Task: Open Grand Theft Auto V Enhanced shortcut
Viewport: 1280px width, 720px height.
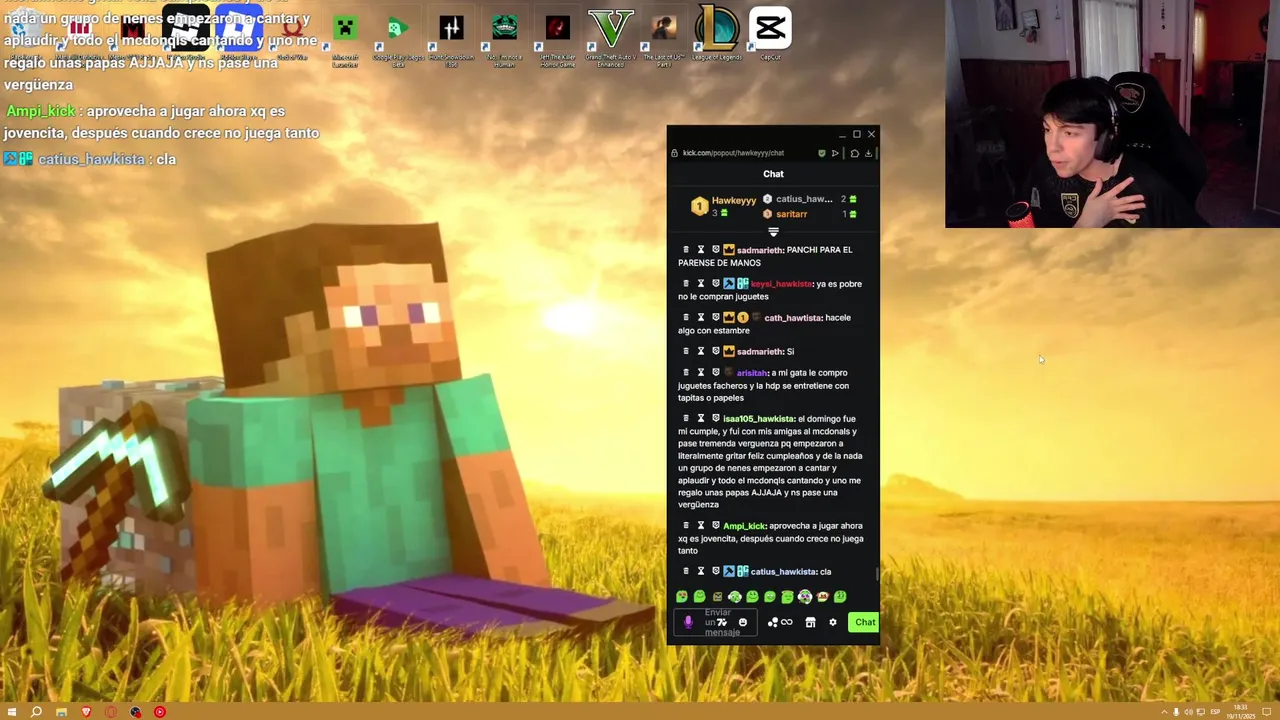Action: pyautogui.click(x=611, y=37)
